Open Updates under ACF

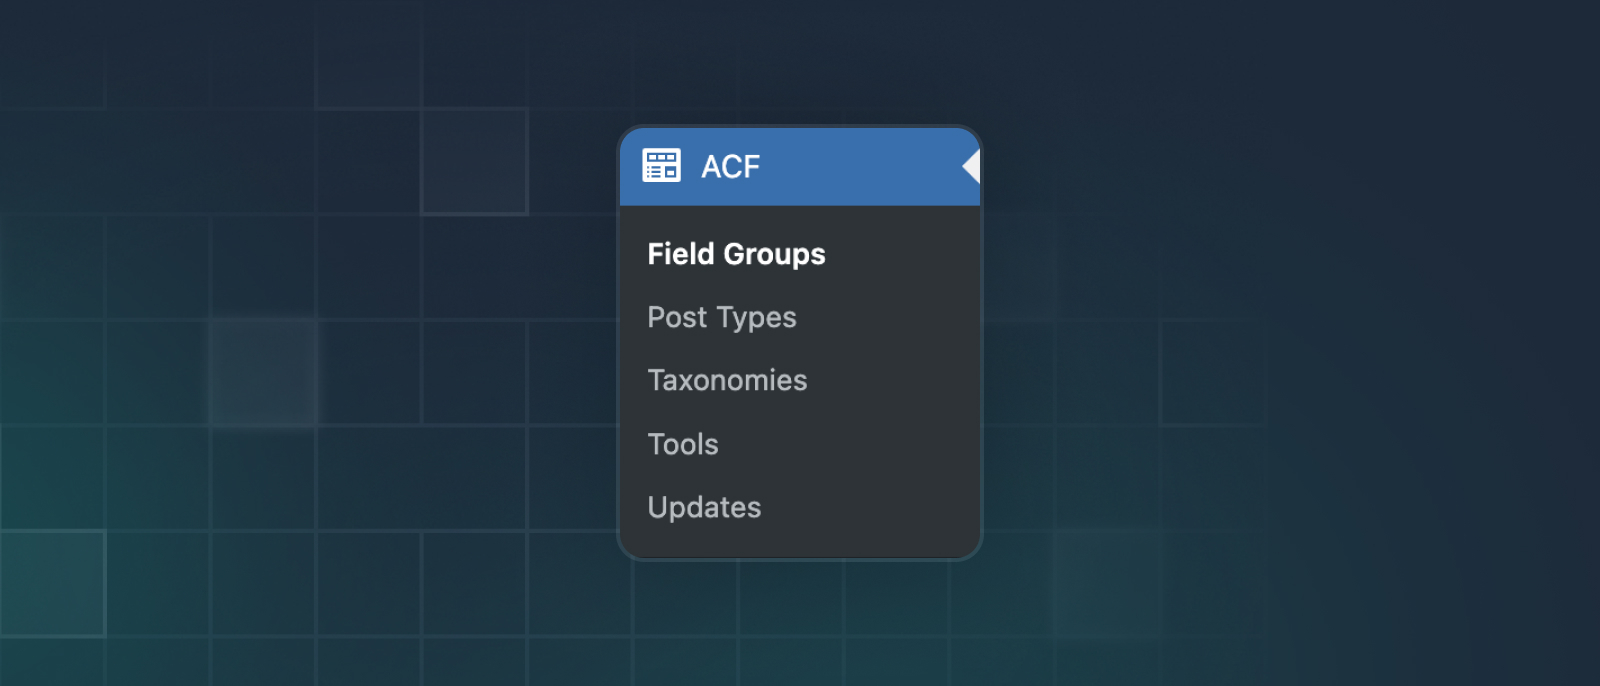pyautogui.click(x=704, y=507)
